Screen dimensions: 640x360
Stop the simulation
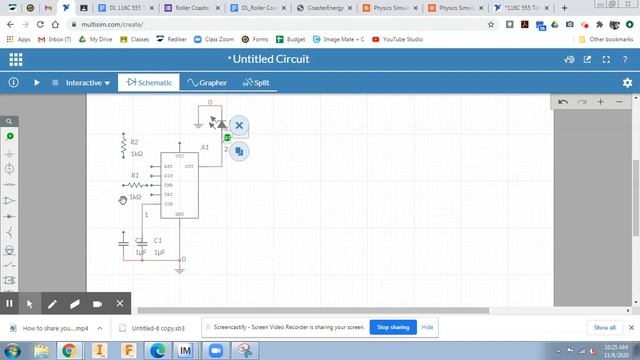55,82
